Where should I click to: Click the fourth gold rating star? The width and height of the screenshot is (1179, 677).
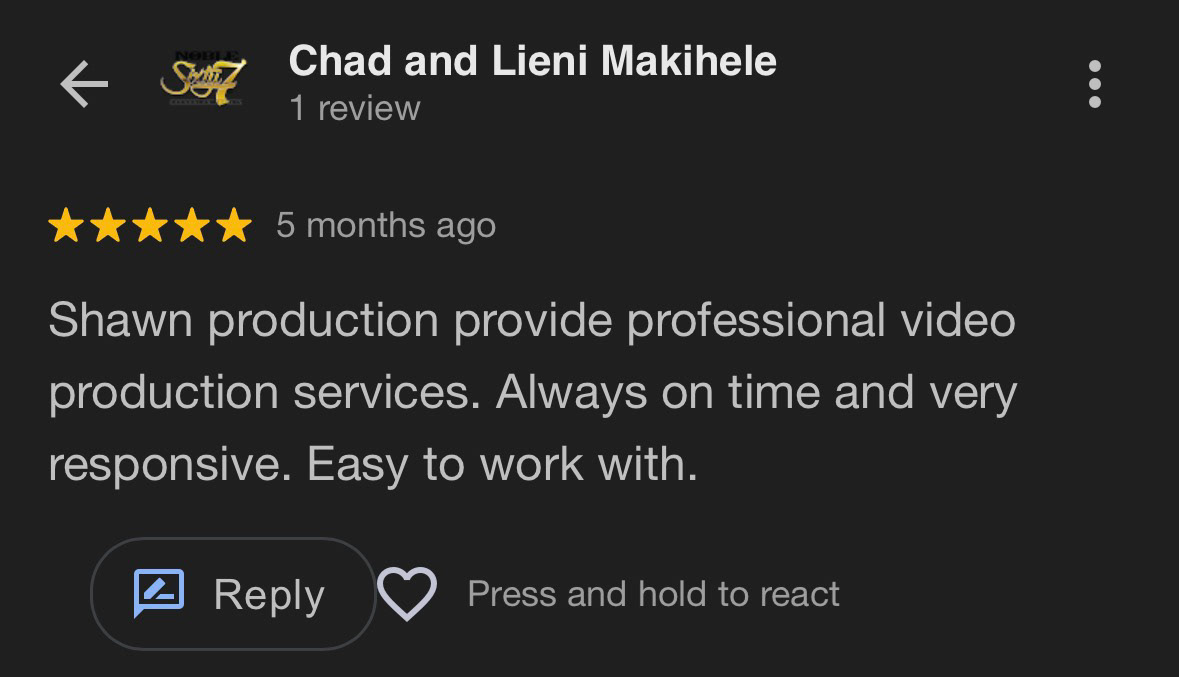[x=192, y=226]
